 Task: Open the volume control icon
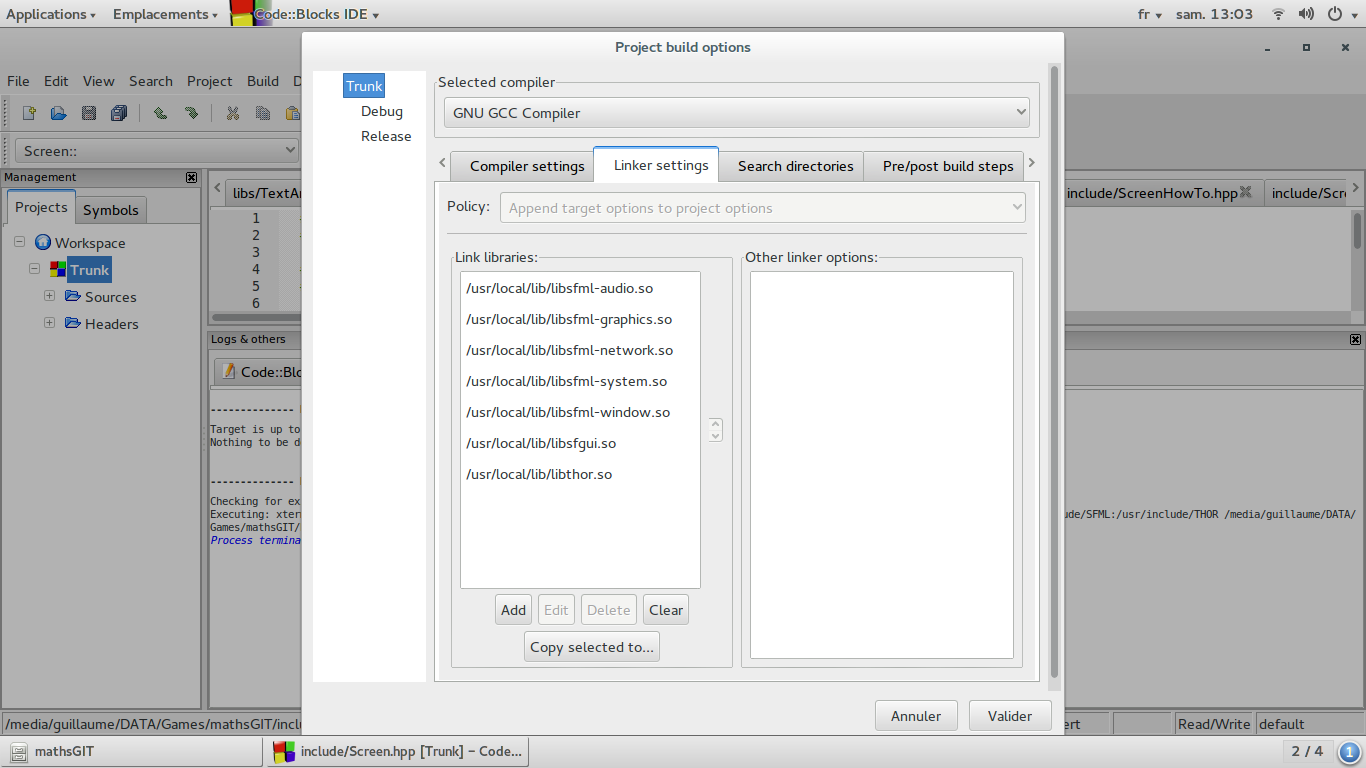pos(1306,14)
